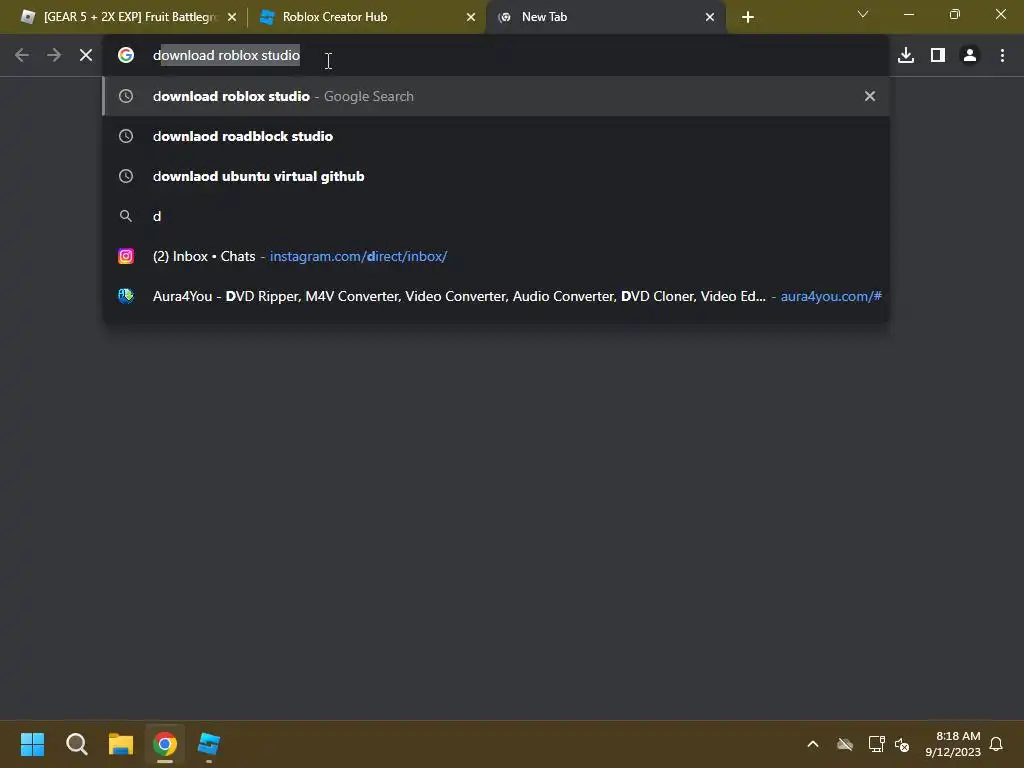
Task: Open Roblox Studio from the taskbar
Action: point(209,744)
